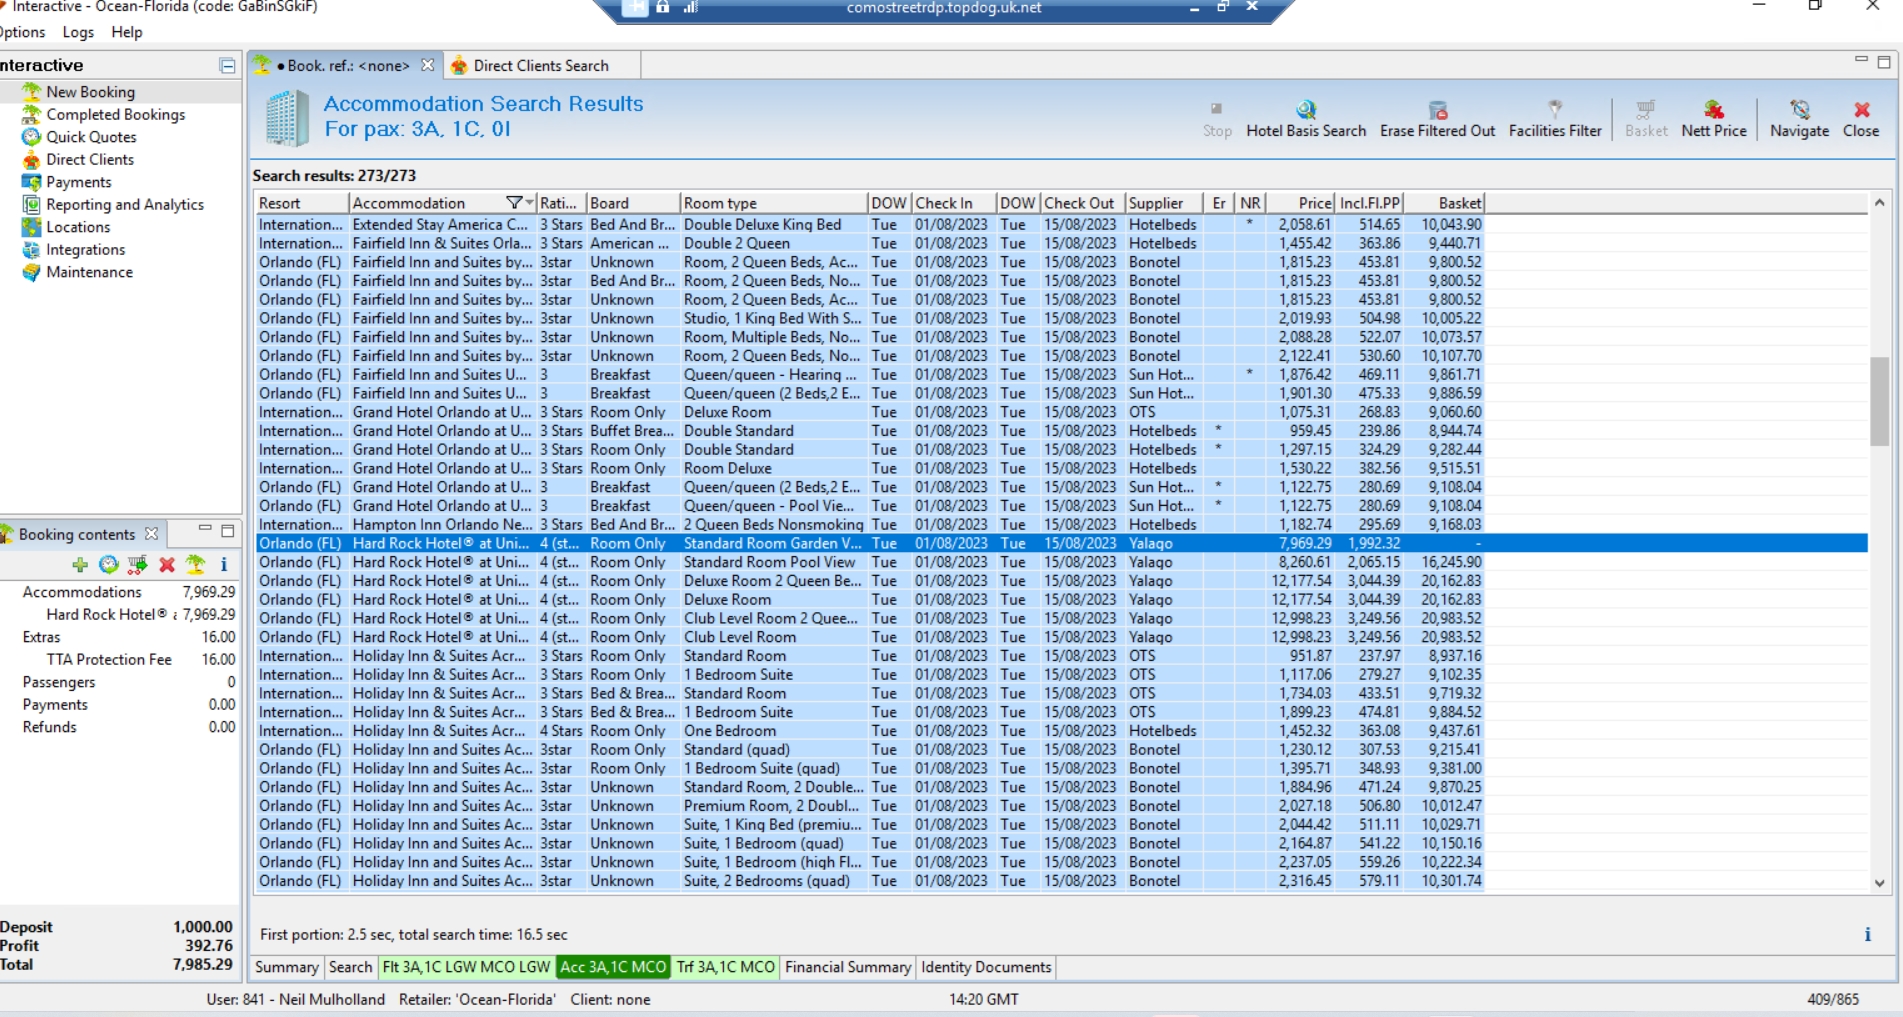
Task: Click the Payments dollar icon
Action: [x=31, y=182]
